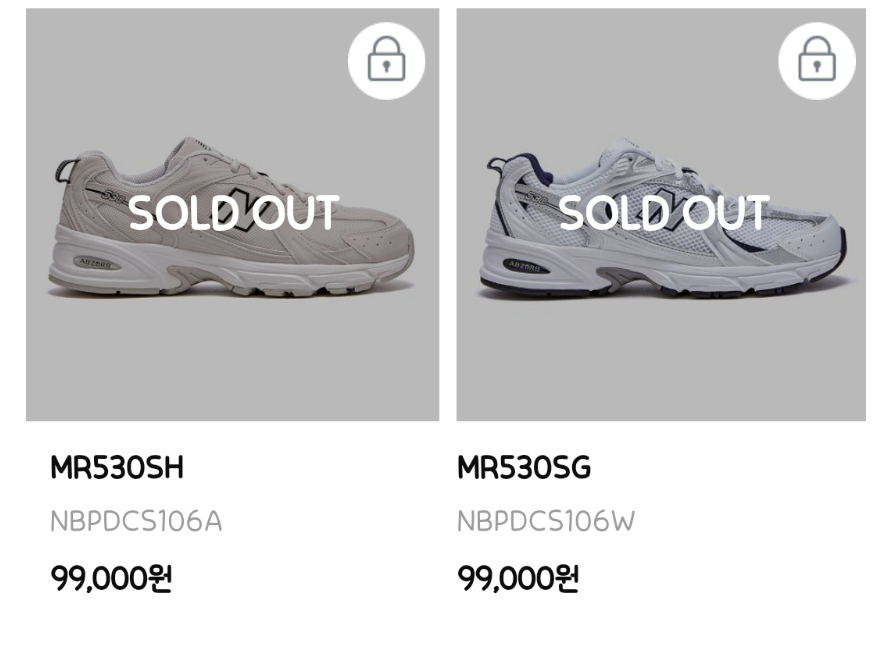Click the ABZORB badge on the white shoe

coord(527,266)
